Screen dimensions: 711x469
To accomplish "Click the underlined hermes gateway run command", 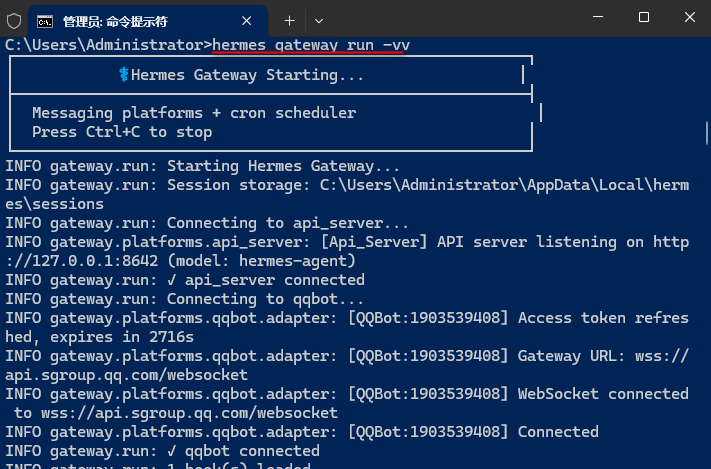I will 311,45.
